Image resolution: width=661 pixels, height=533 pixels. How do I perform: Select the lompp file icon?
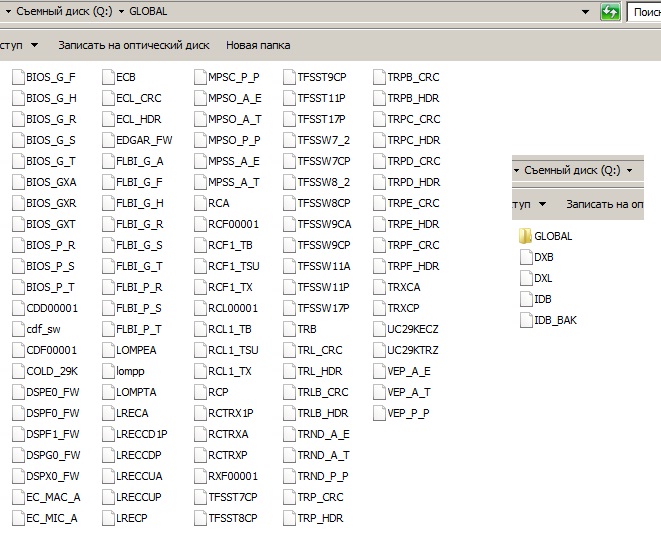pos(108,371)
